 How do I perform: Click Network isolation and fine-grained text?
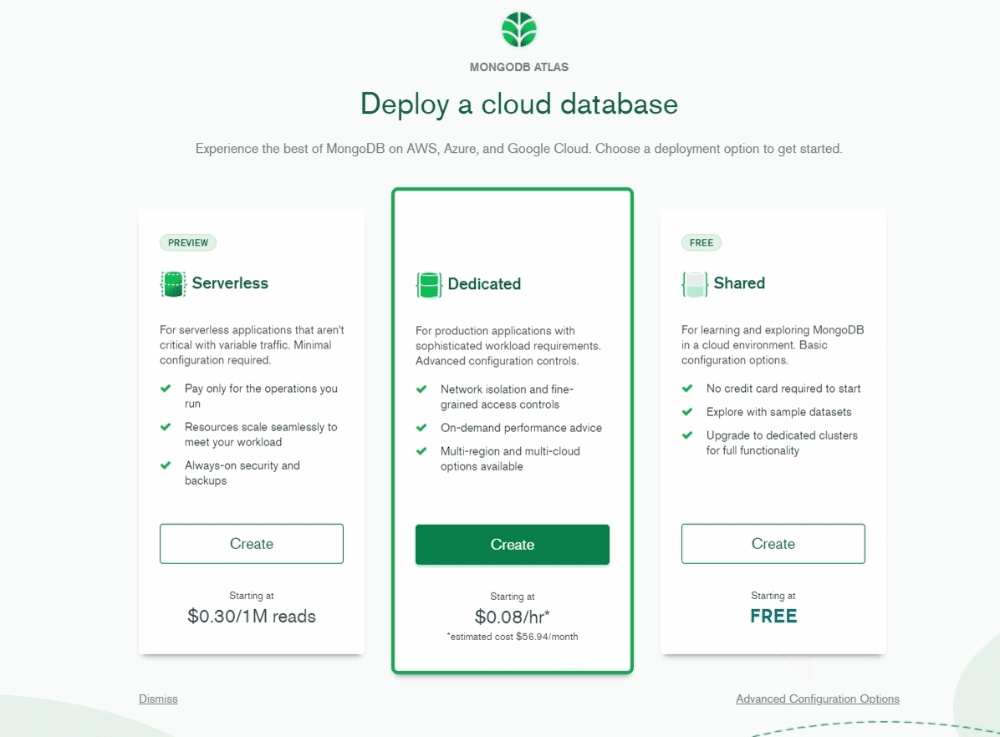point(507,397)
